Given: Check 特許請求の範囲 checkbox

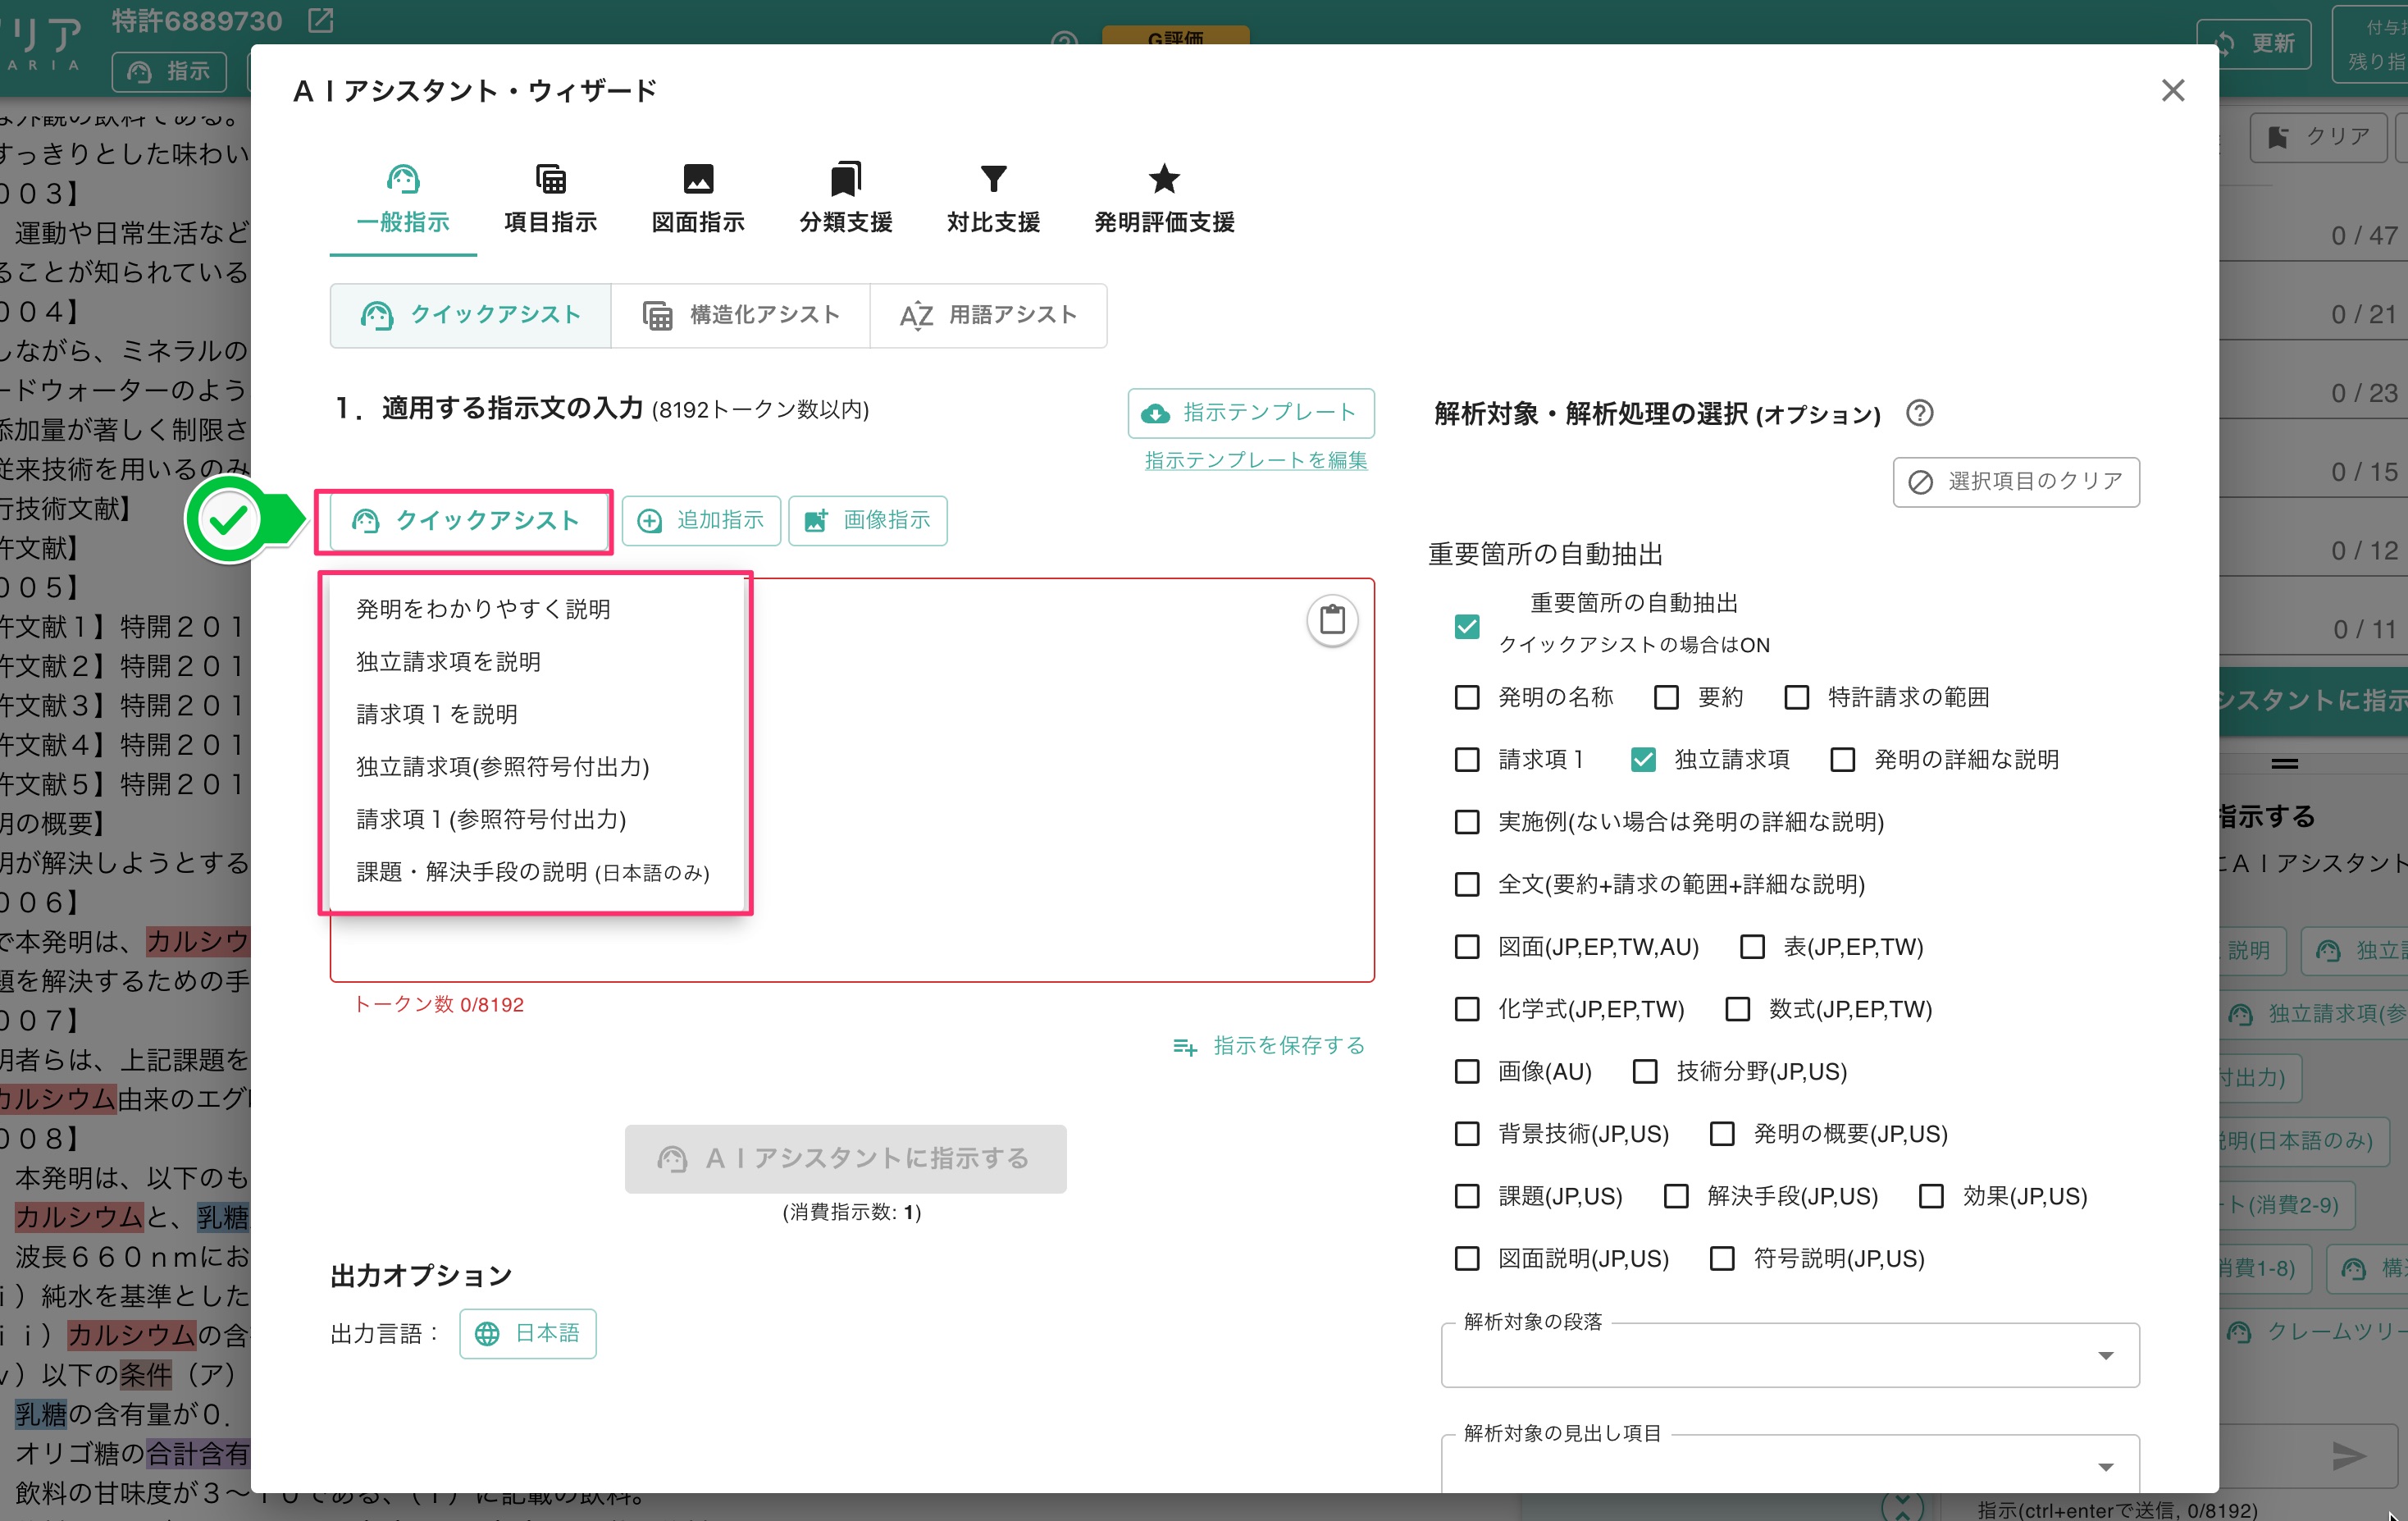Looking at the screenshot, I should click(x=1797, y=697).
